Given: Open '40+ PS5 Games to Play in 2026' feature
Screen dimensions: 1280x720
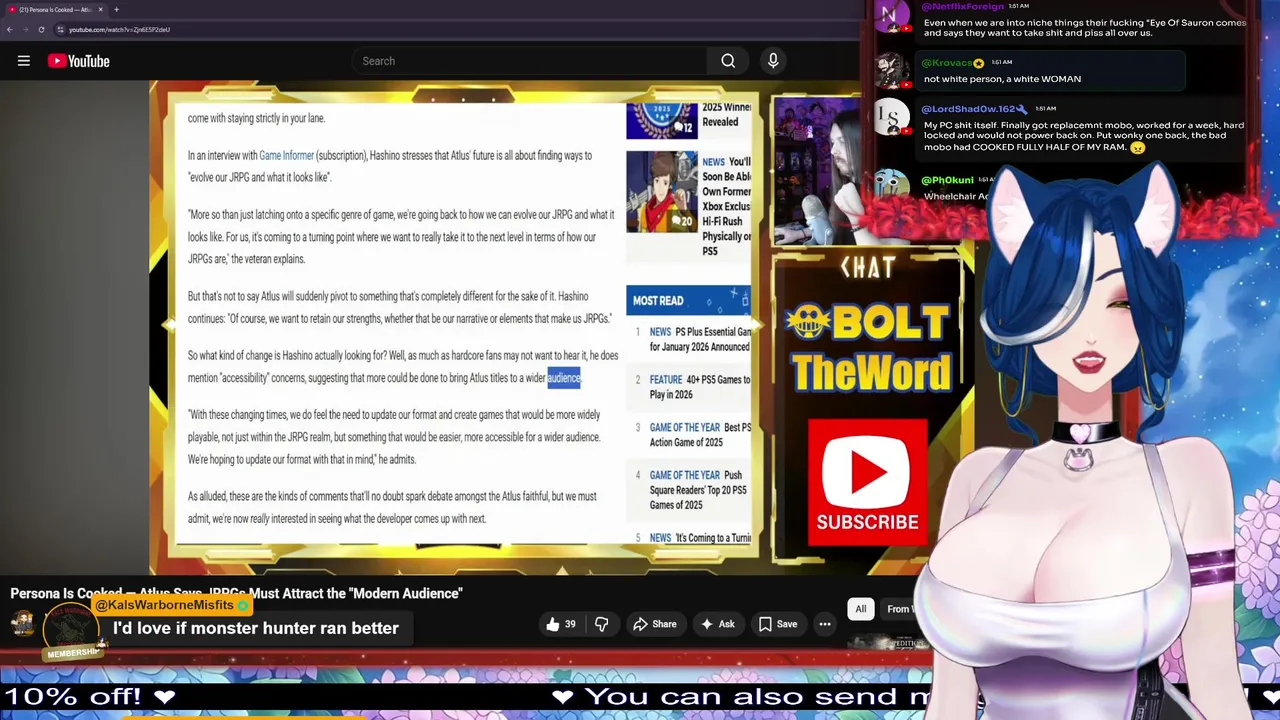Looking at the screenshot, I should tap(699, 387).
